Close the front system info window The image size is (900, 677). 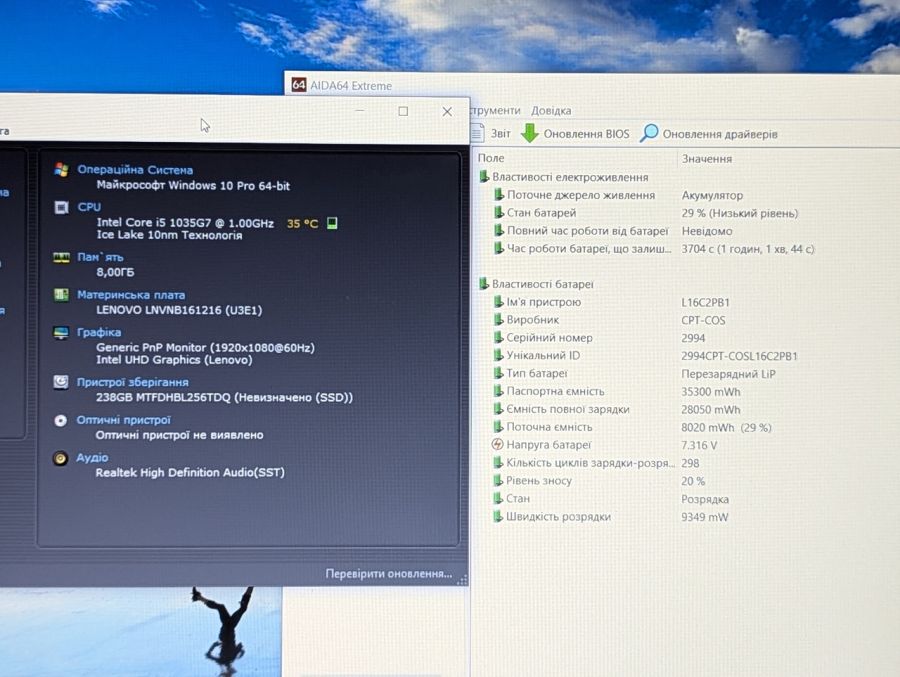447,111
